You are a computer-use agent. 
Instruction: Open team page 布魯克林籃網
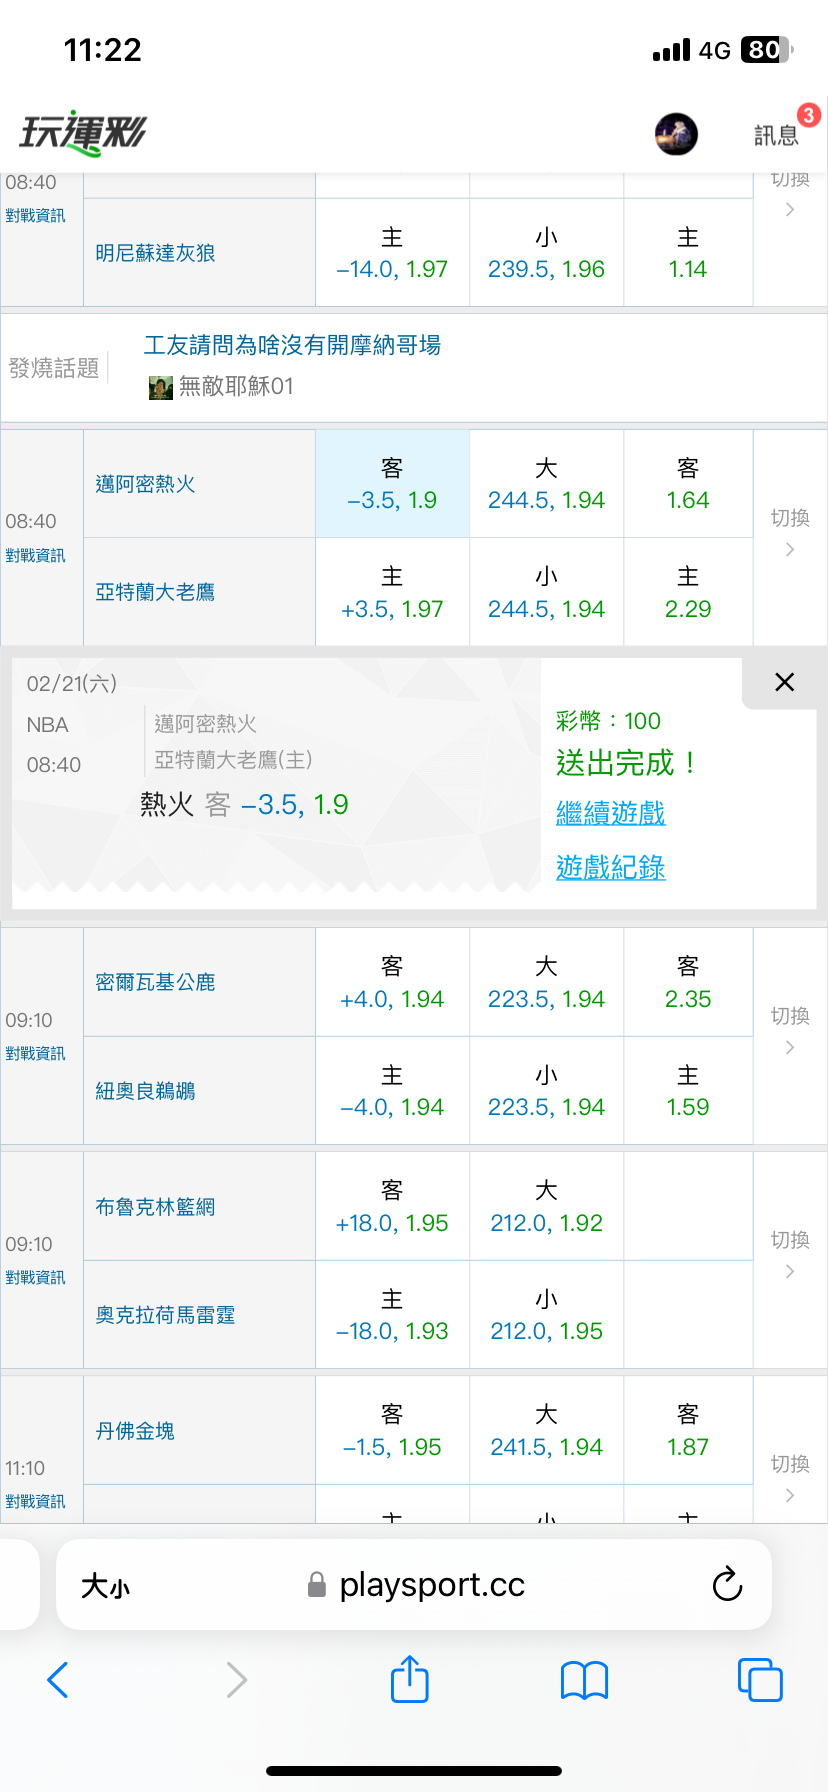155,1206
